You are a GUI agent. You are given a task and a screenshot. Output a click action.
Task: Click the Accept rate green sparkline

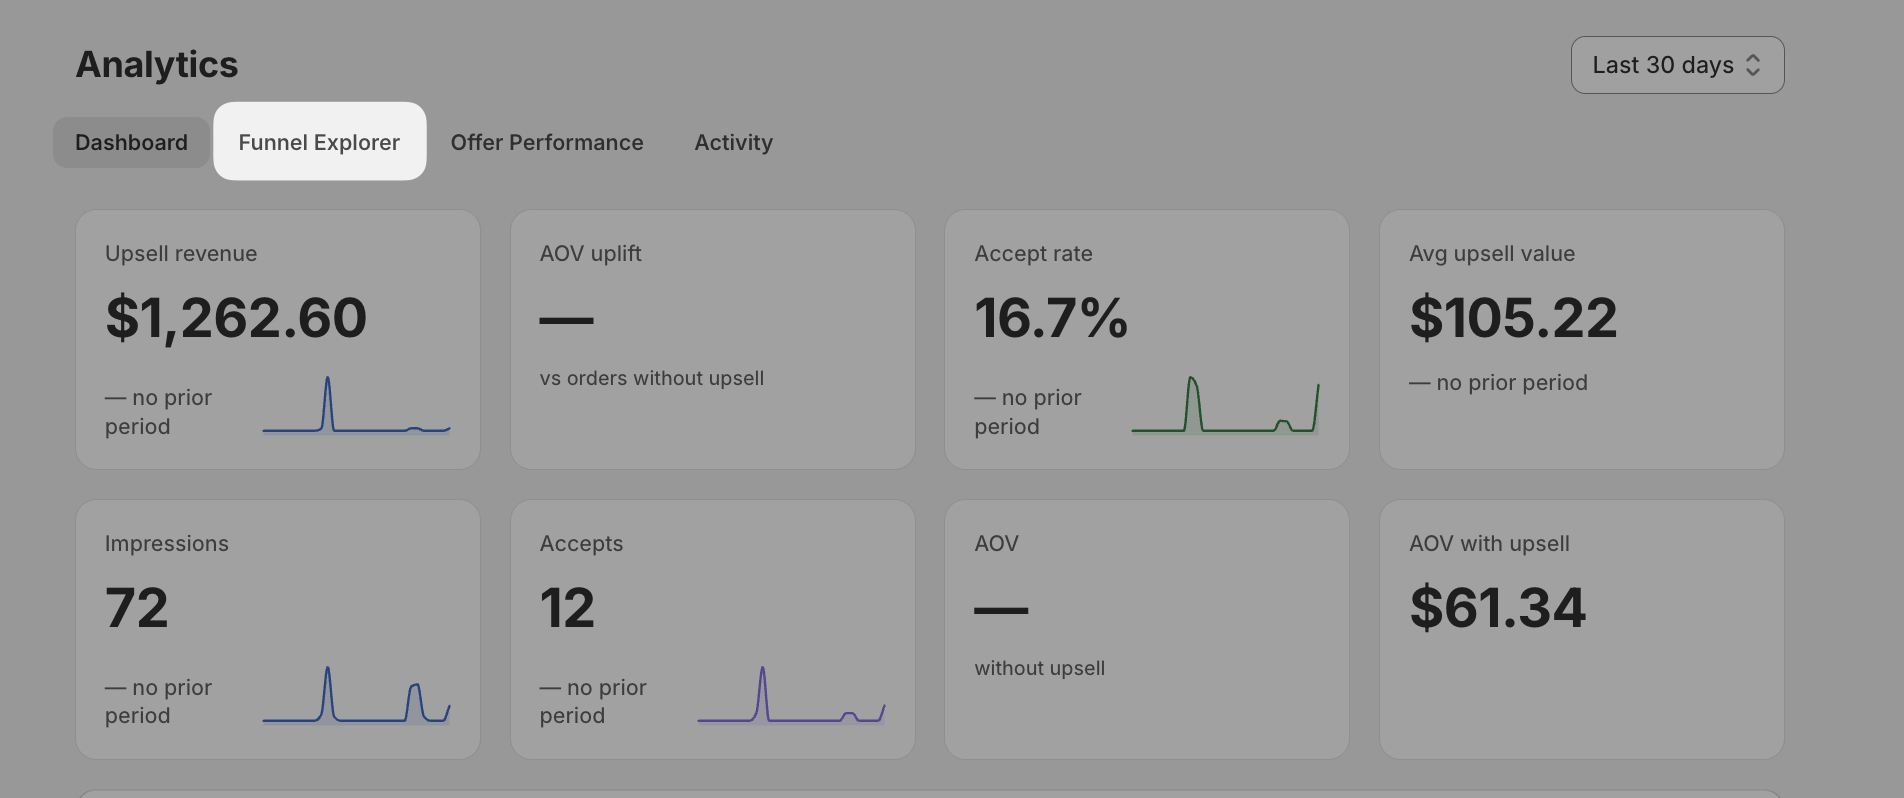click(1225, 405)
